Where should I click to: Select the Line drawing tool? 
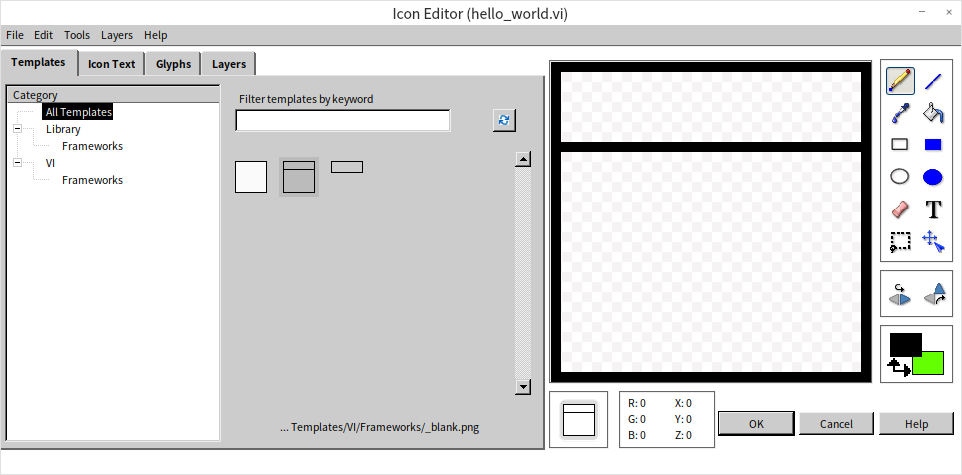(933, 81)
